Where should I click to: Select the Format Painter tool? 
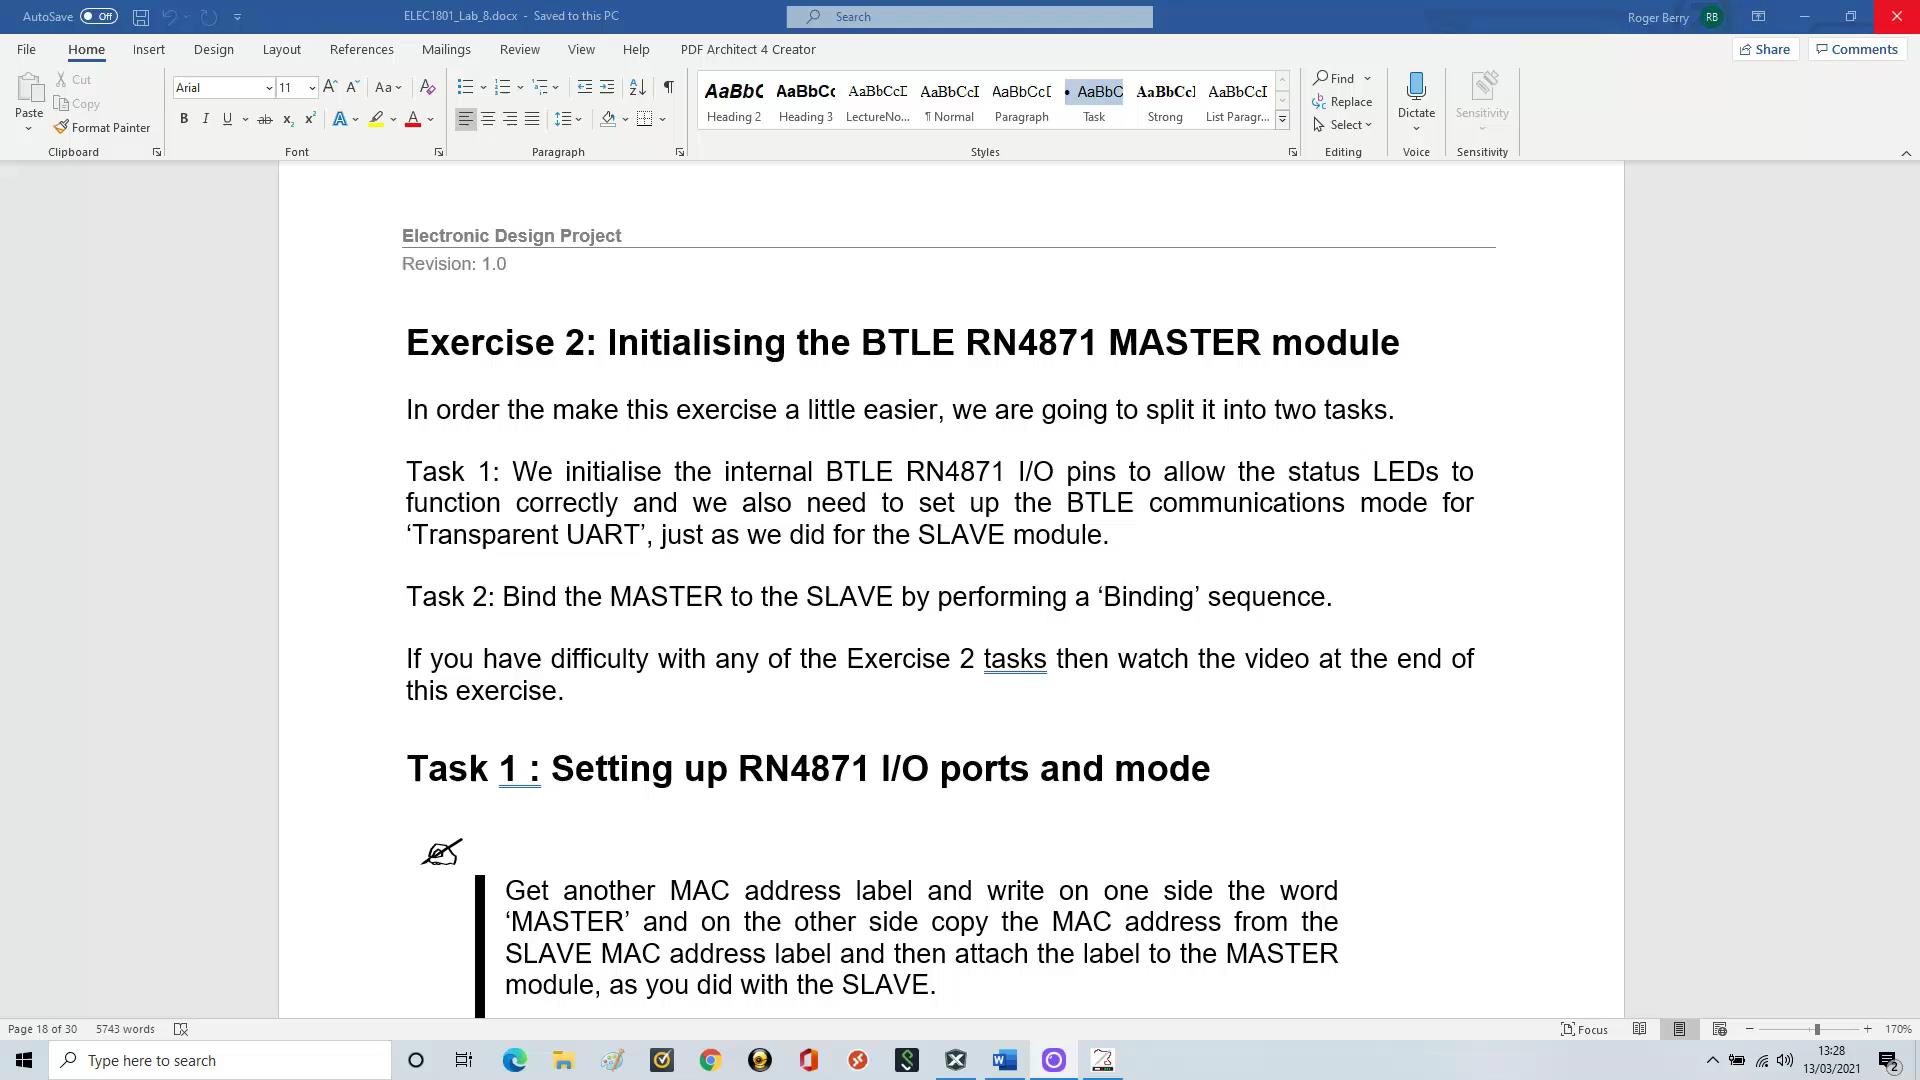coord(102,127)
